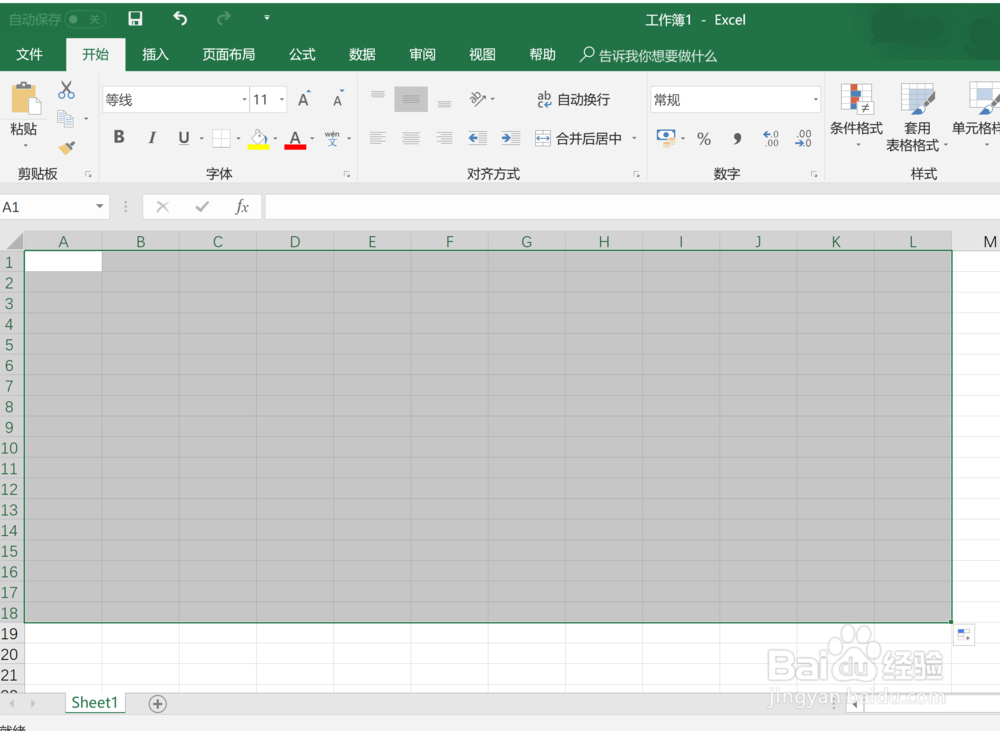Click the Increase Indent icon
The width and height of the screenshot is (1000, 731).
pyautogui.click(x=511, y=138)
